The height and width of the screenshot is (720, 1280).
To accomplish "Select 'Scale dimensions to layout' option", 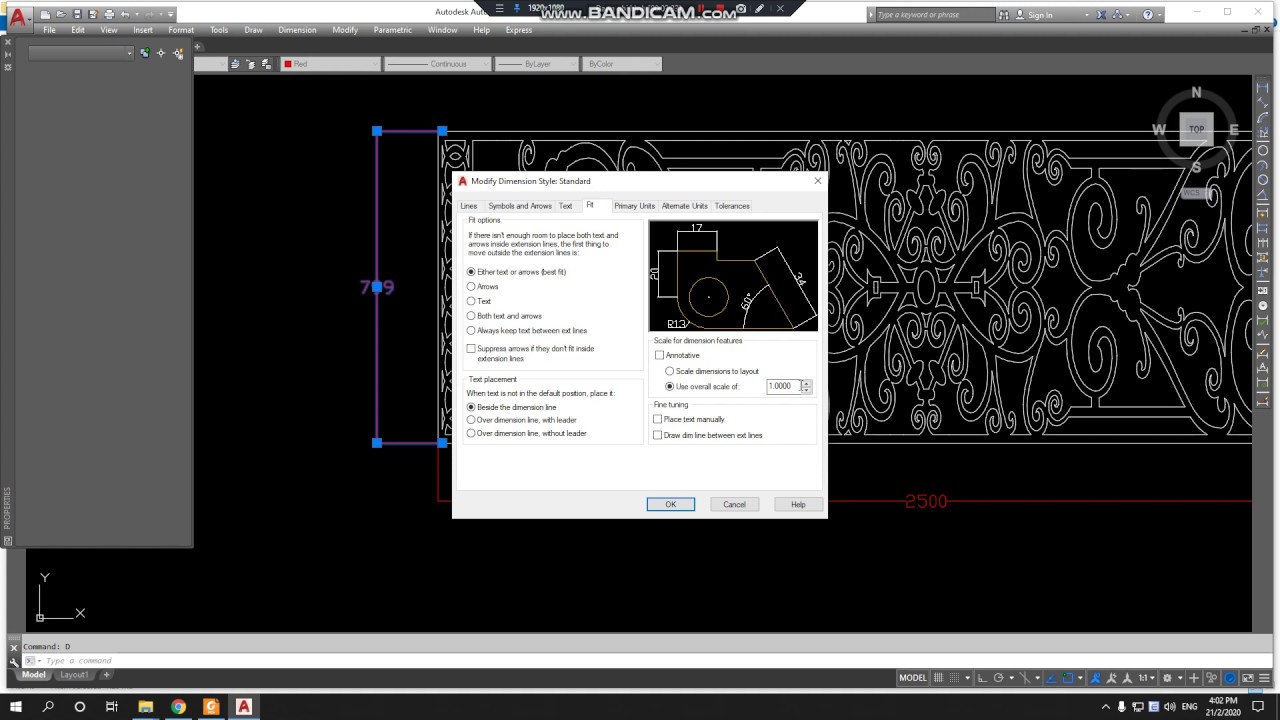I will (712, 371).
